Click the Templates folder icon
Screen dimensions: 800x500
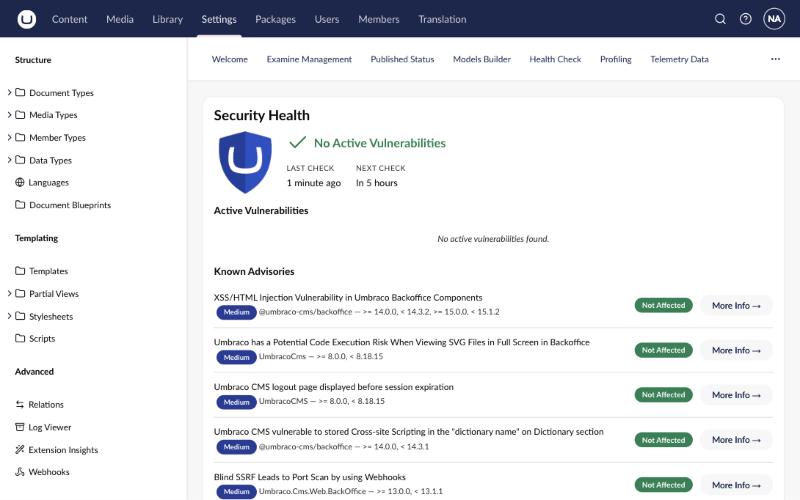coord(20,271)
